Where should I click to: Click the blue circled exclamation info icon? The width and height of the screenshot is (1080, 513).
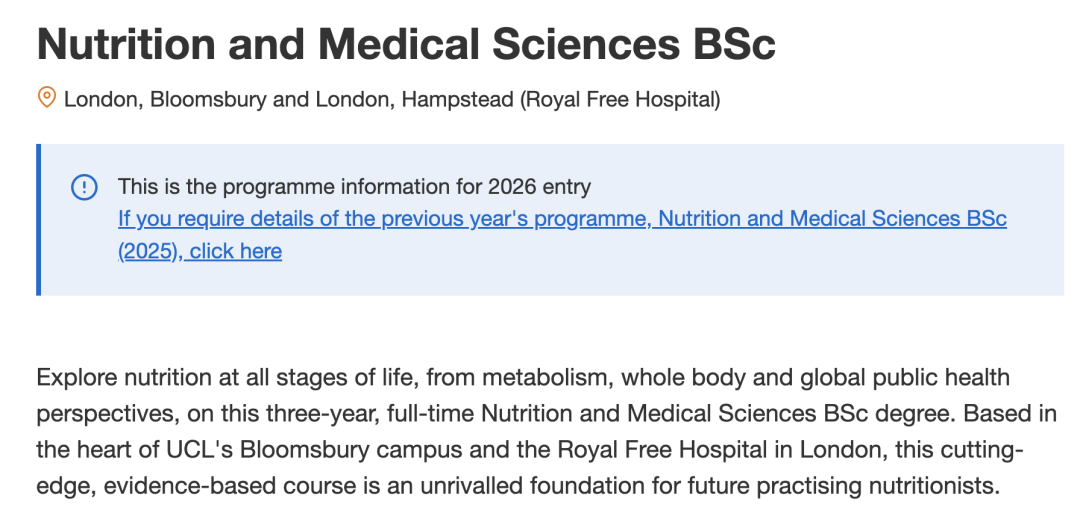tap(84, 187)
